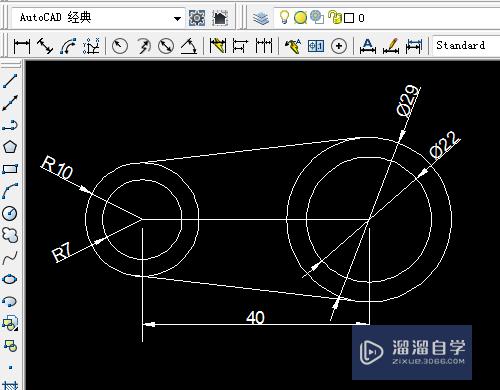Image resolution: width=500 pixels, height=390 pixels.
Task: Select the Linear dimension tool
Action: [x=22, y=46]
